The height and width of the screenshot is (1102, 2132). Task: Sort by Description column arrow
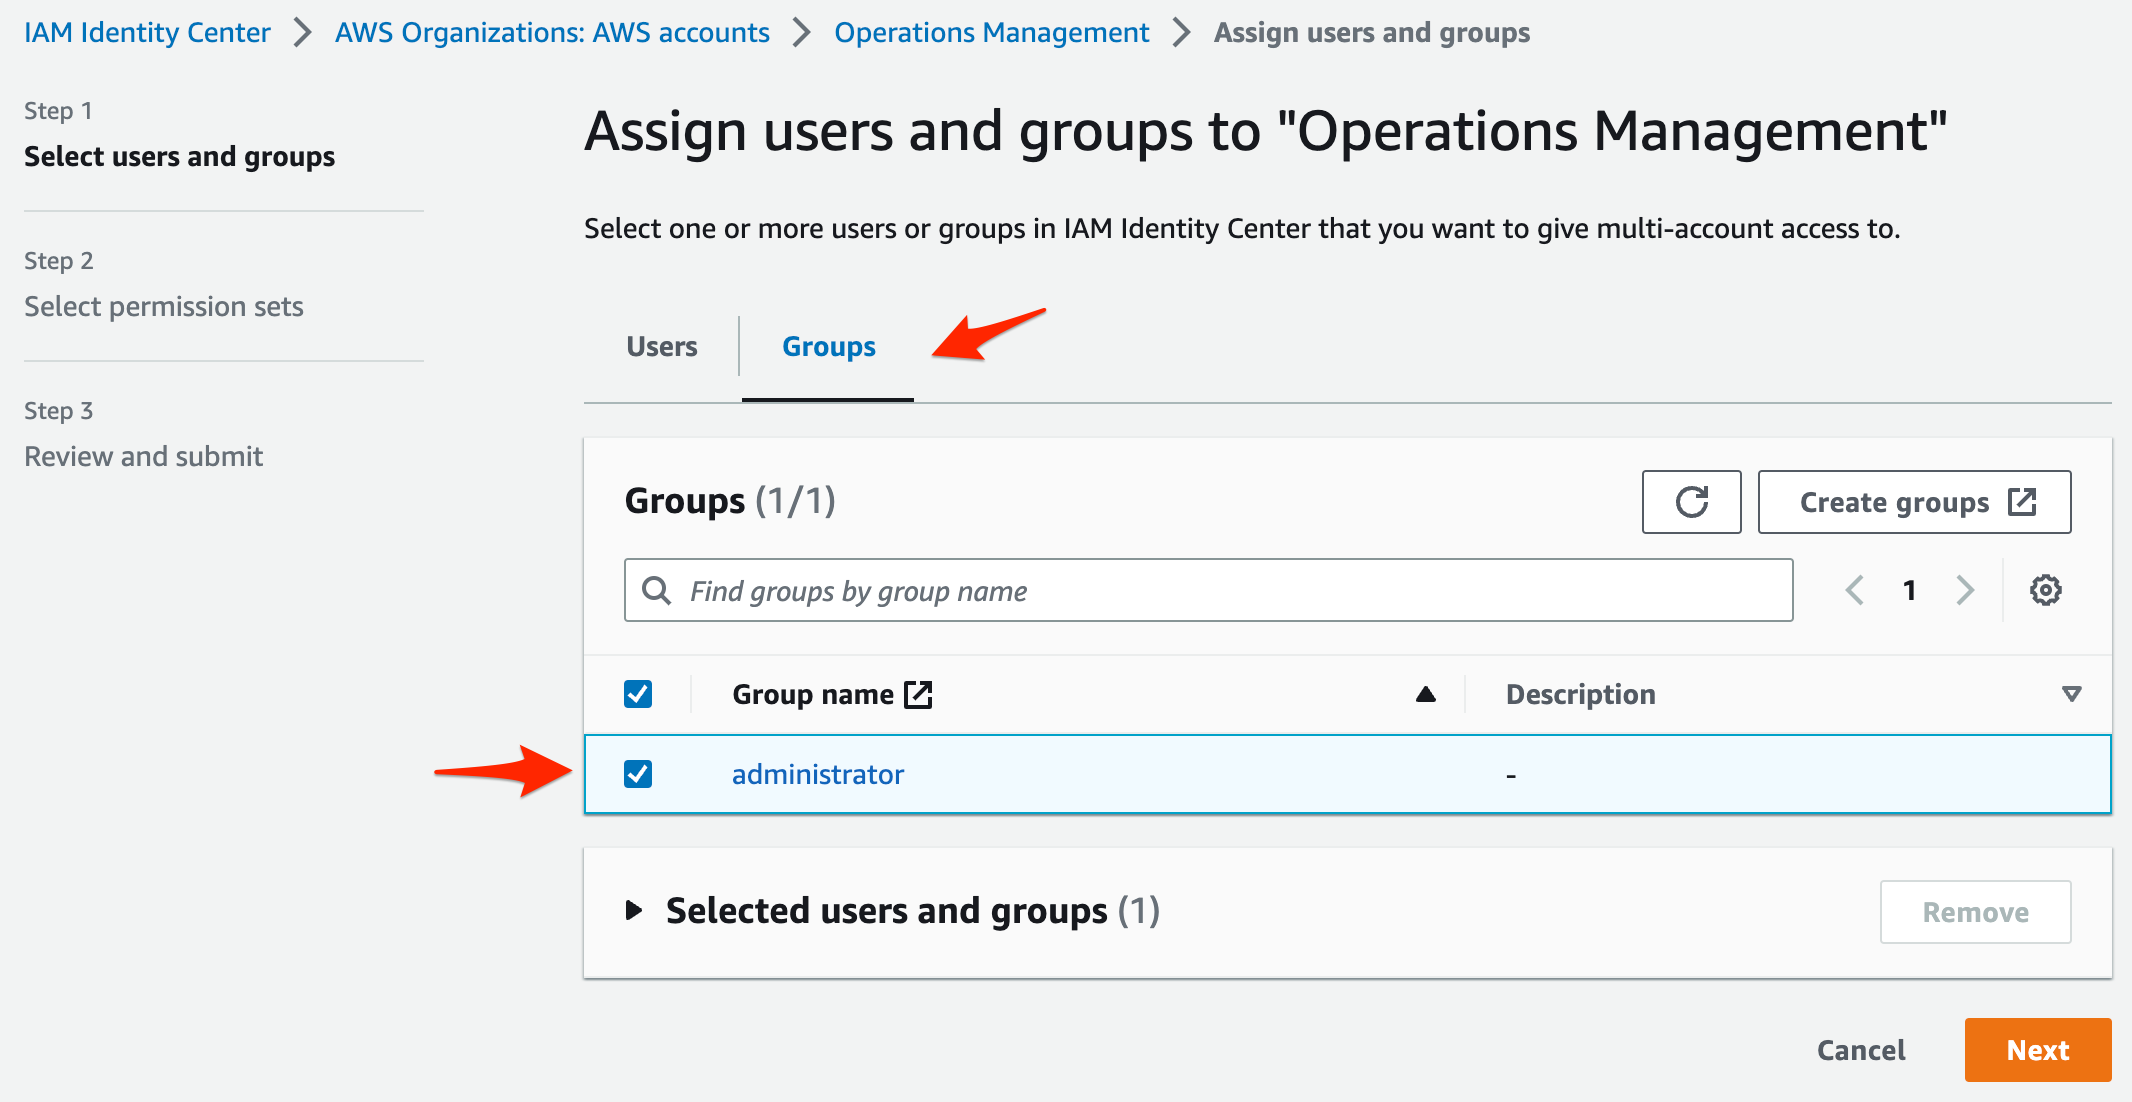[x=2072, y=694]
